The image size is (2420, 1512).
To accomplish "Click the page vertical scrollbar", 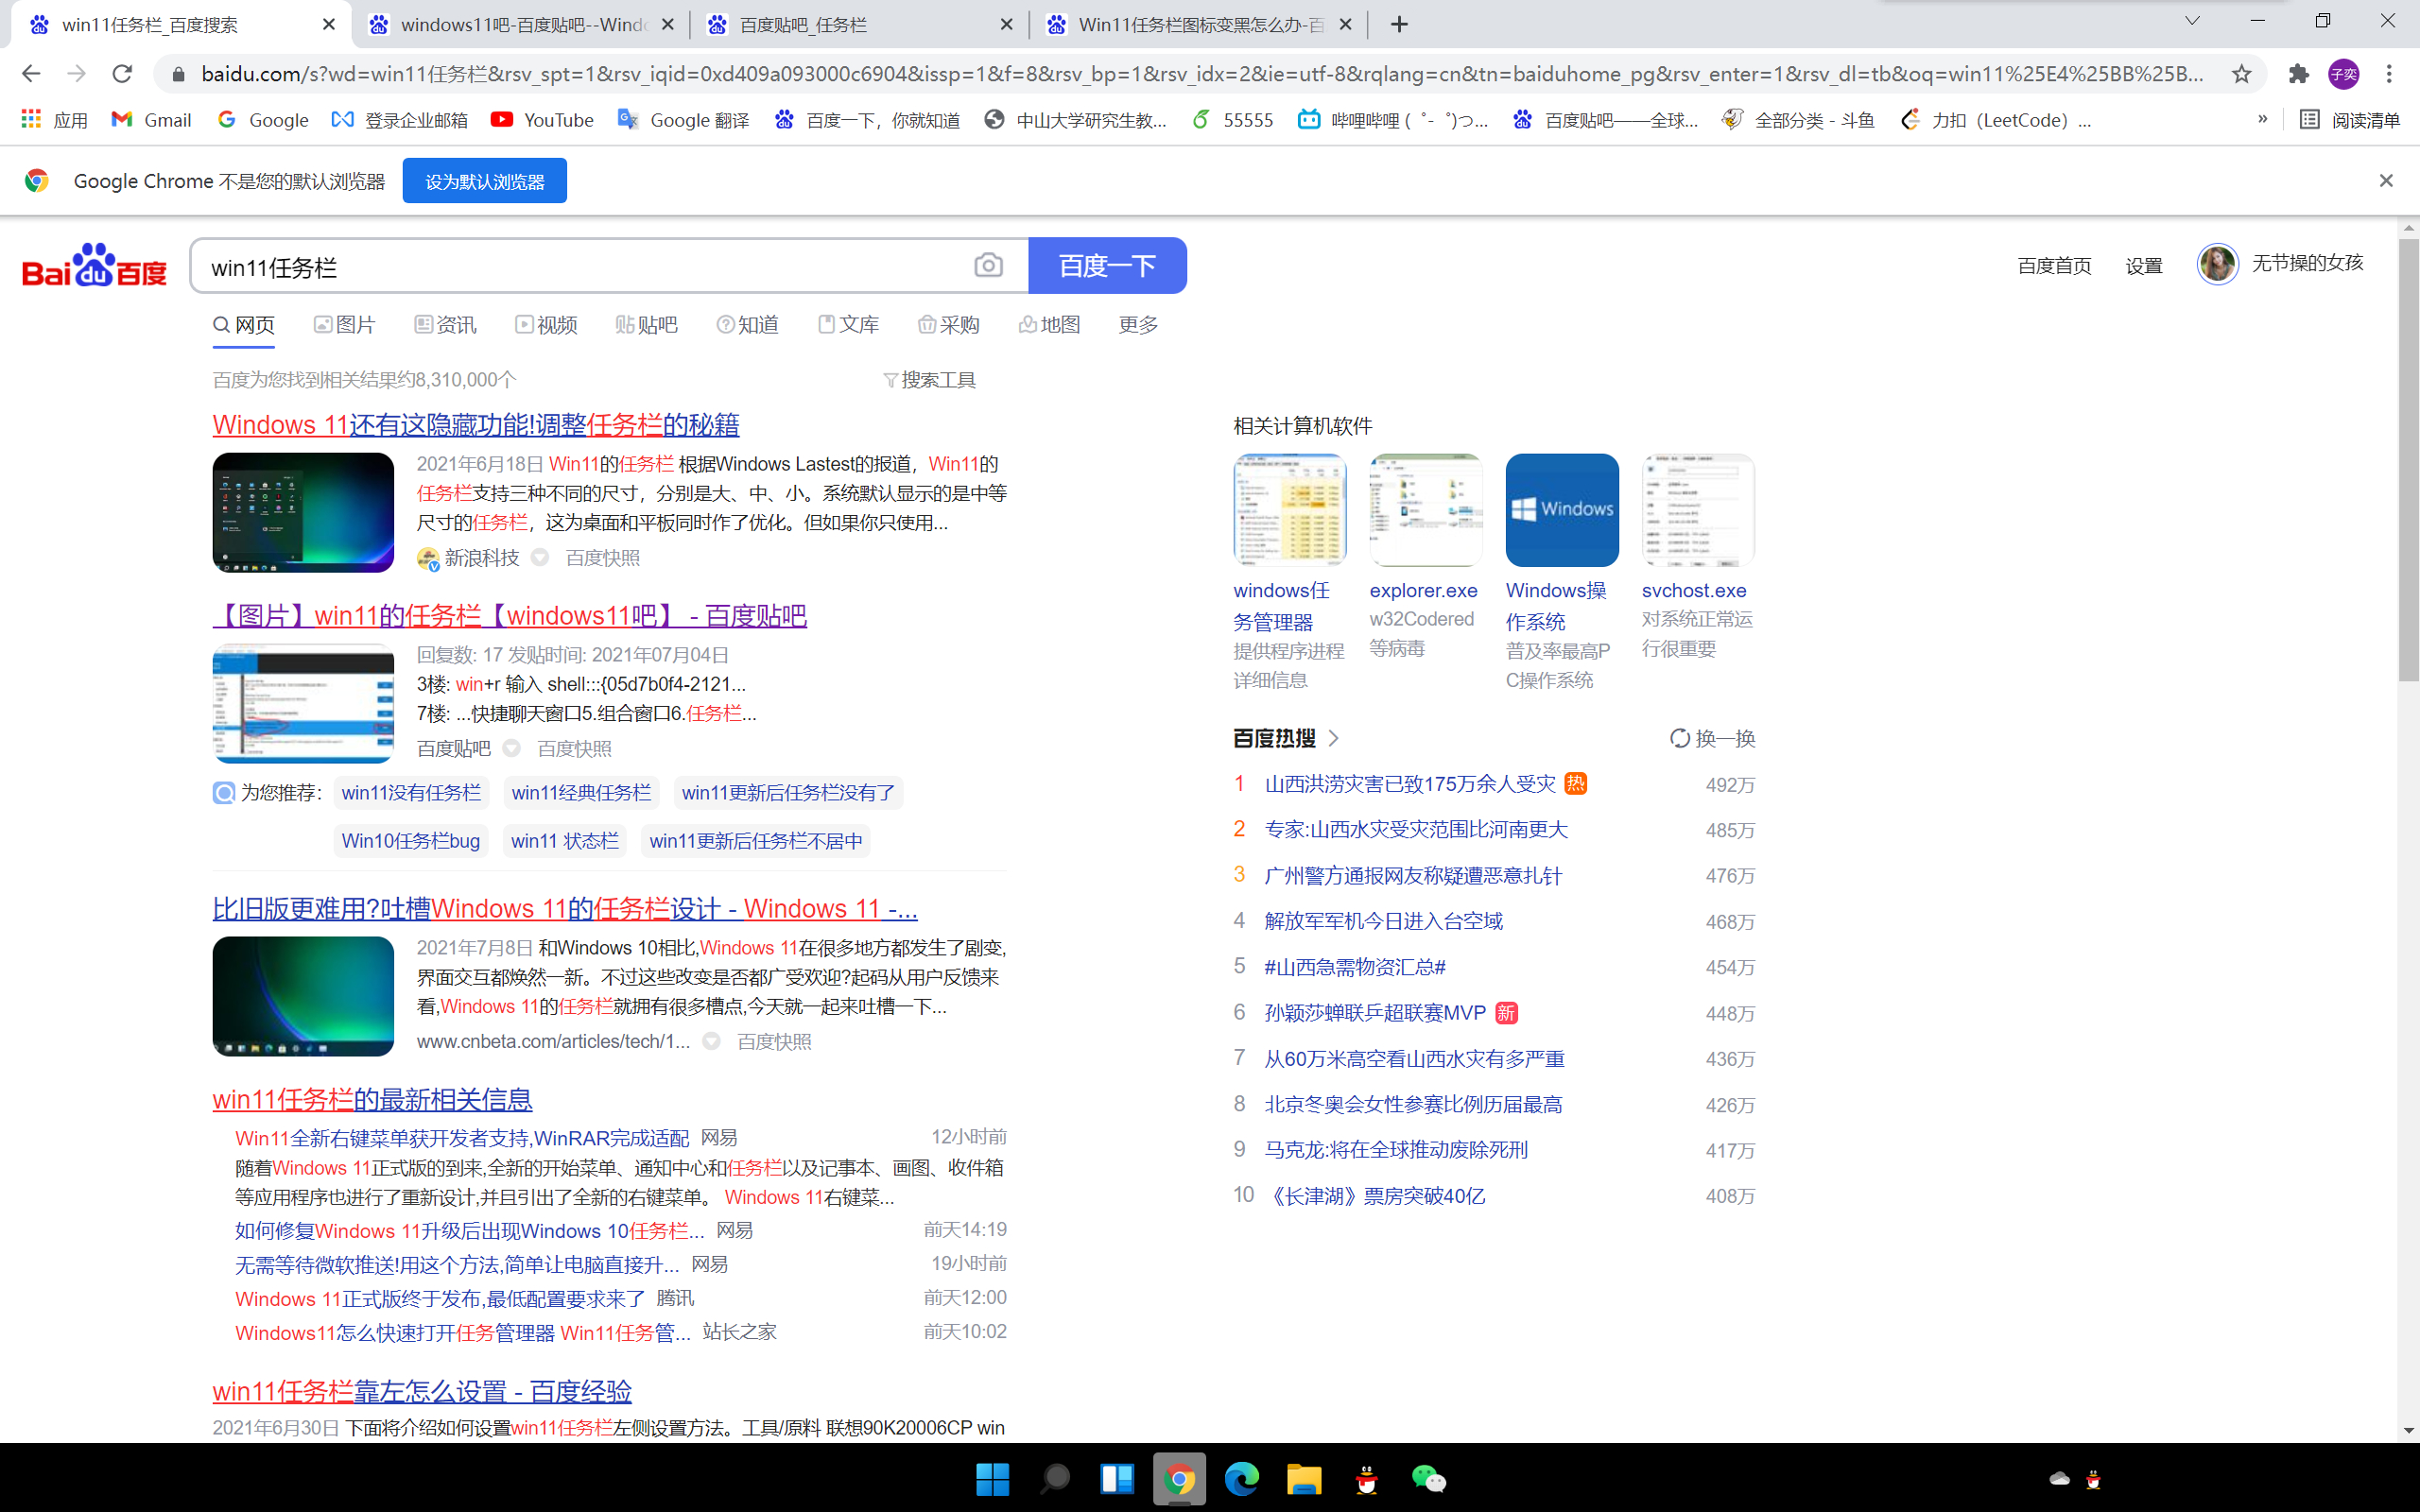I will 2408,460.
